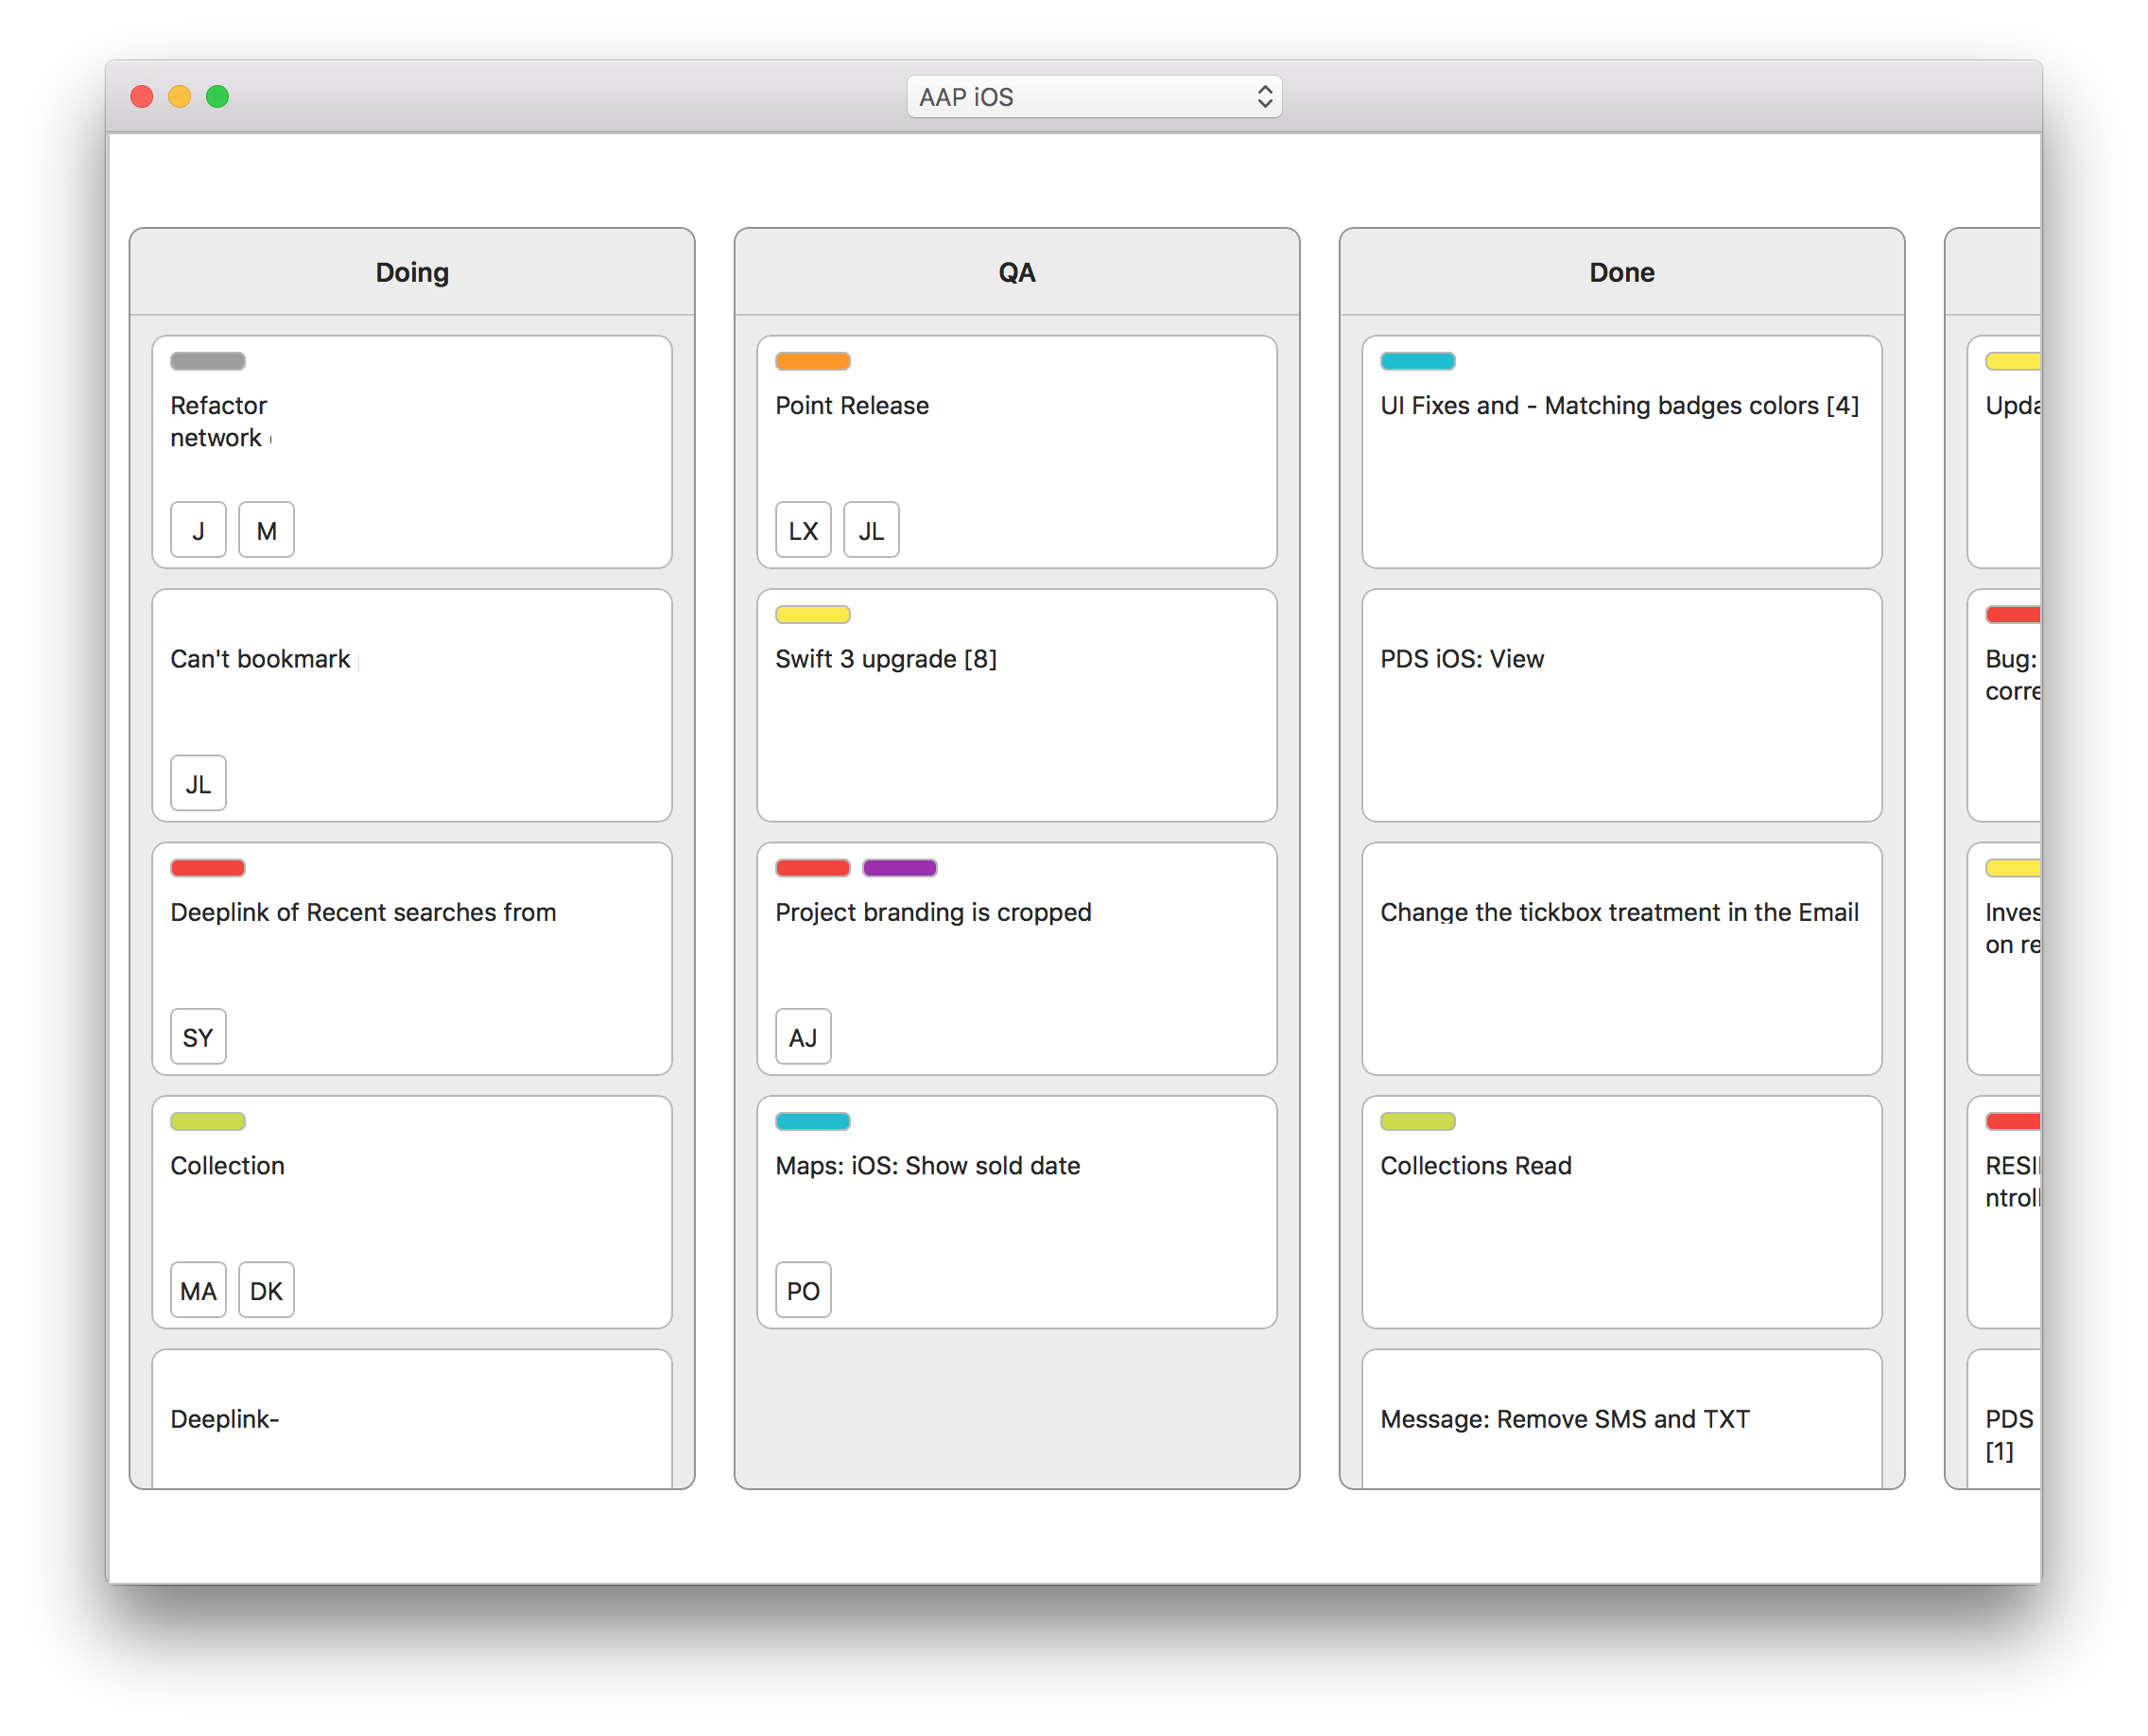Open the AAP iOS board dropdown
2148x1736 pixels.
pyautogui.click(x=1094, y=97)
